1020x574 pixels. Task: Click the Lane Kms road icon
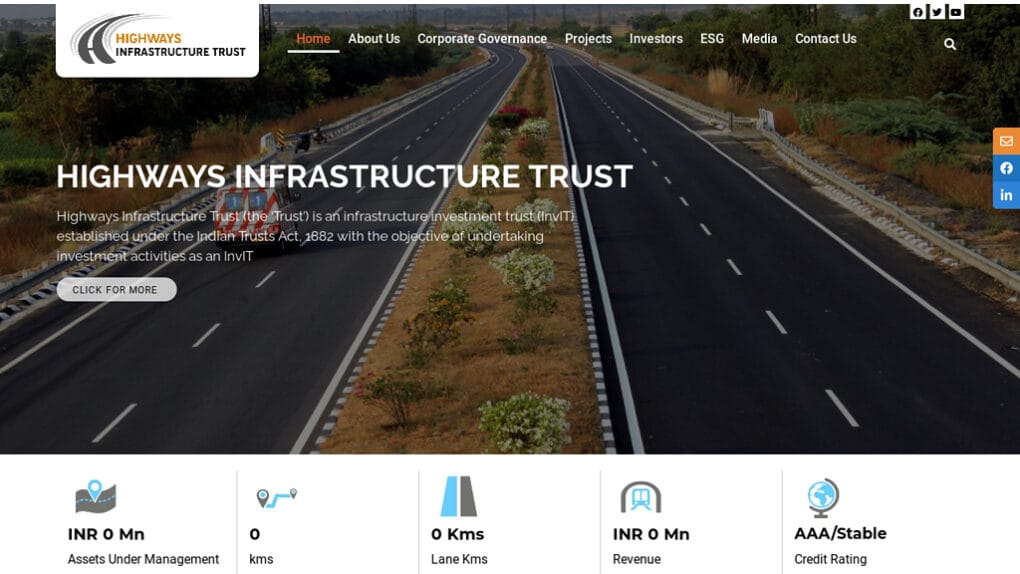(x=459, y=497)
